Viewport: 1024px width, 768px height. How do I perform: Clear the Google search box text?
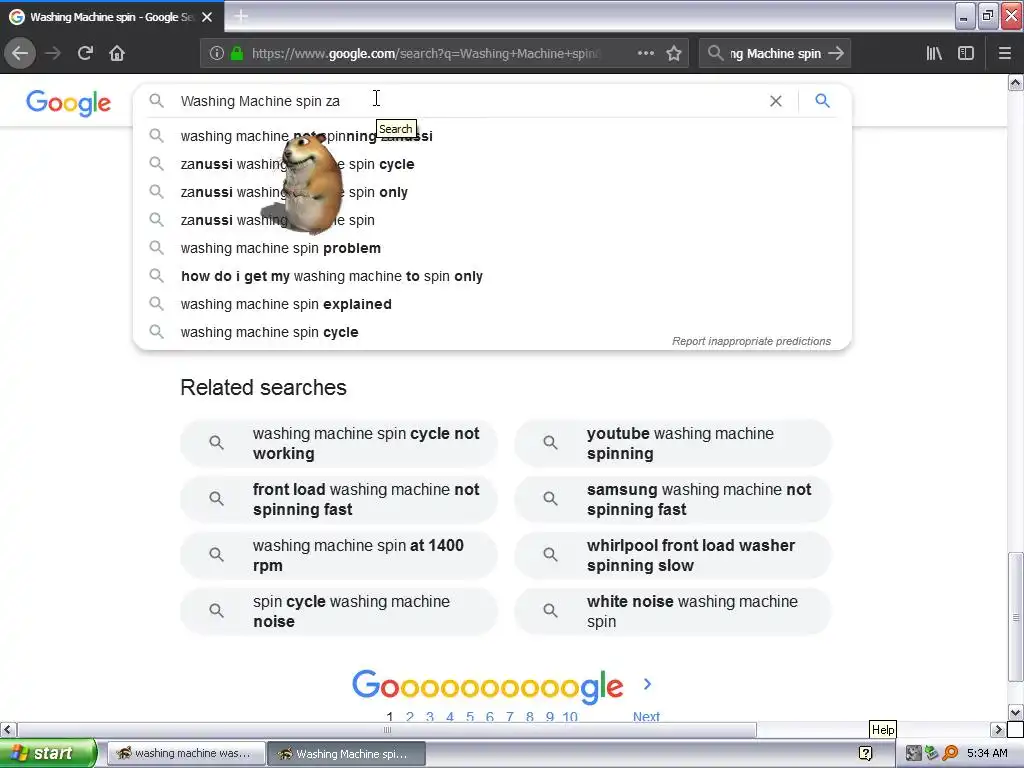[x=775, y=101]
